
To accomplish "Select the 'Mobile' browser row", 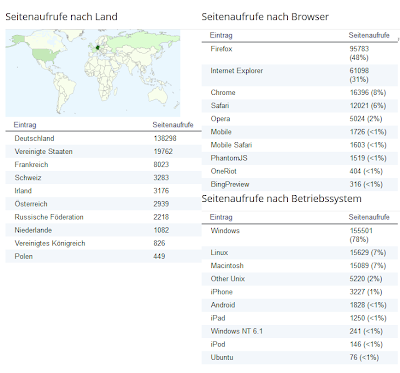I will point(300,132).
